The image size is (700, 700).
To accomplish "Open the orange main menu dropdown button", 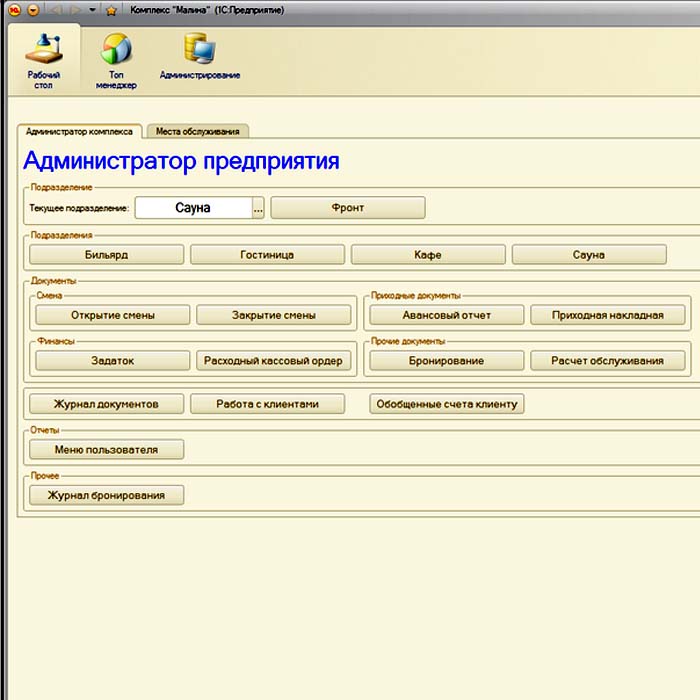I will (x=32, y=10).
